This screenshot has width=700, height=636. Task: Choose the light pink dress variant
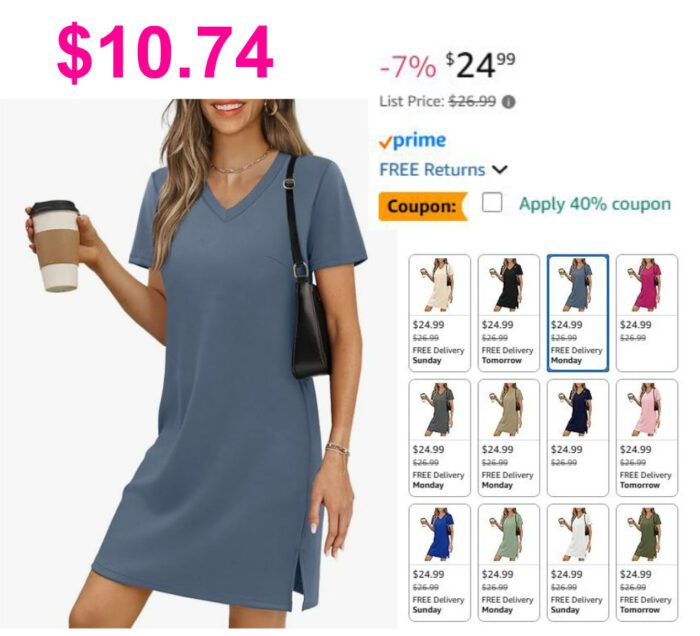tap(647, 438)
